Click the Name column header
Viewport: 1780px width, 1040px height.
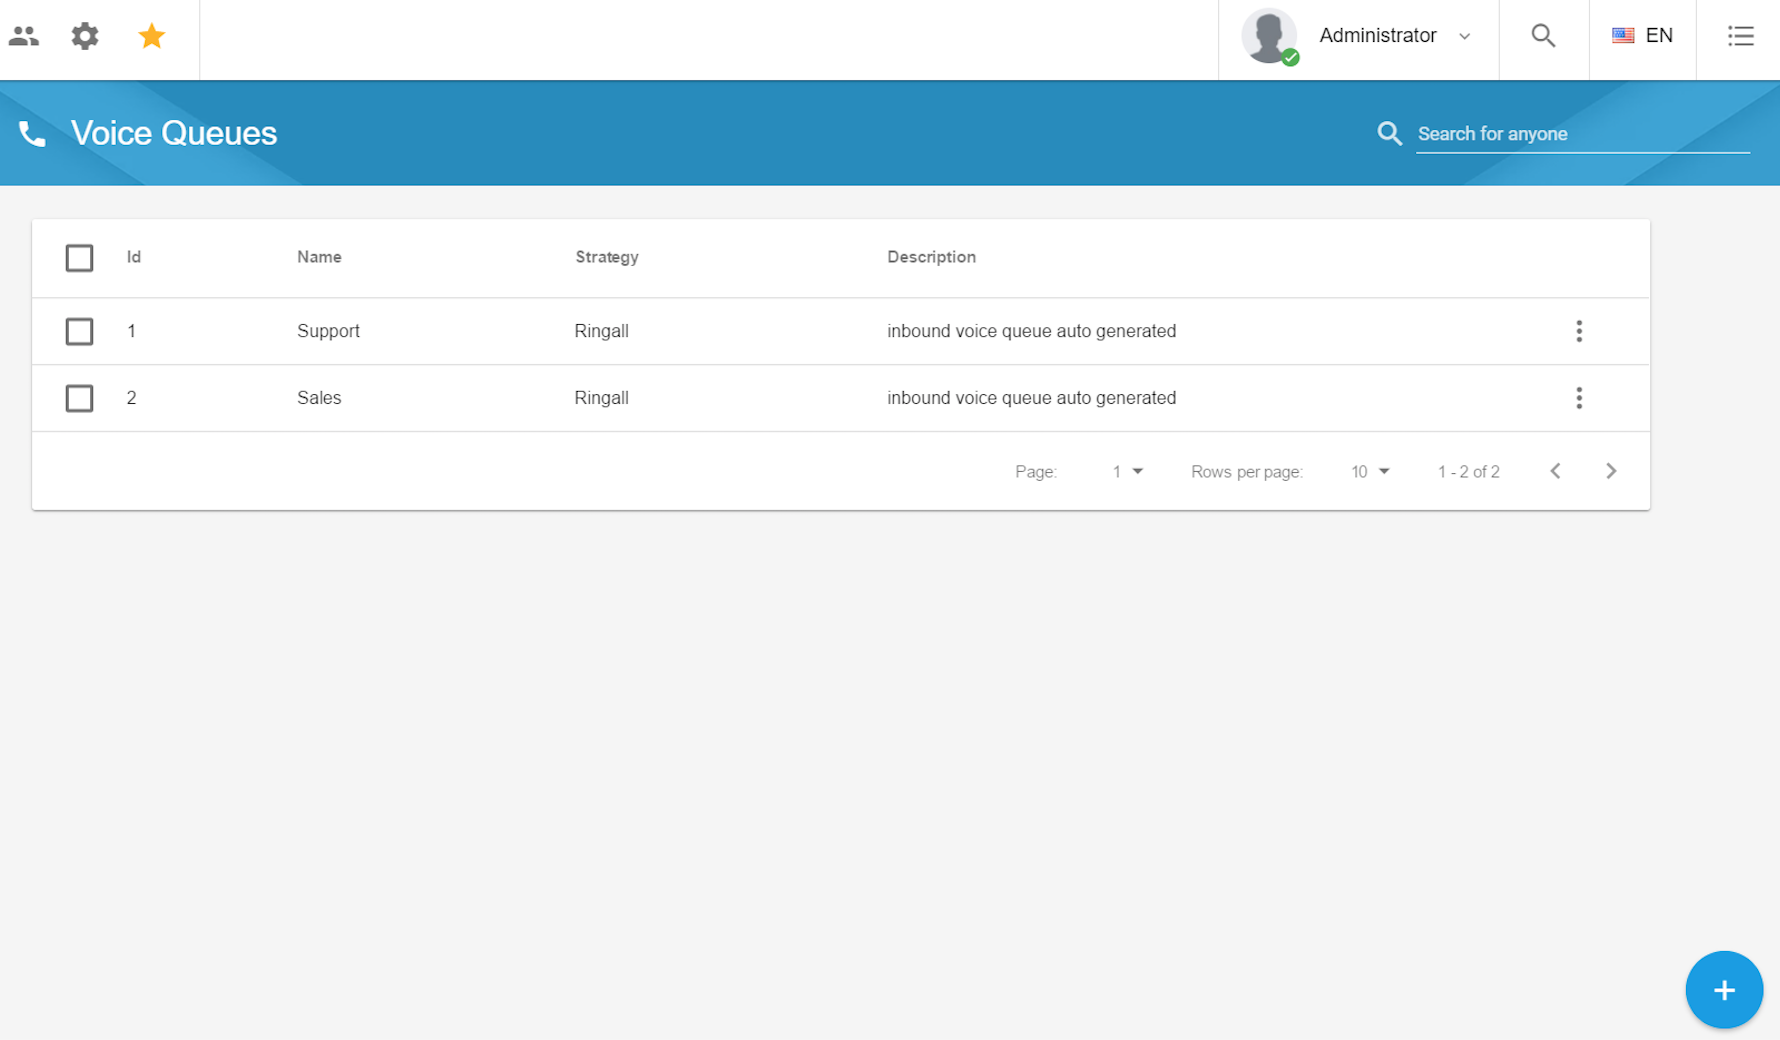pos(319,257)
